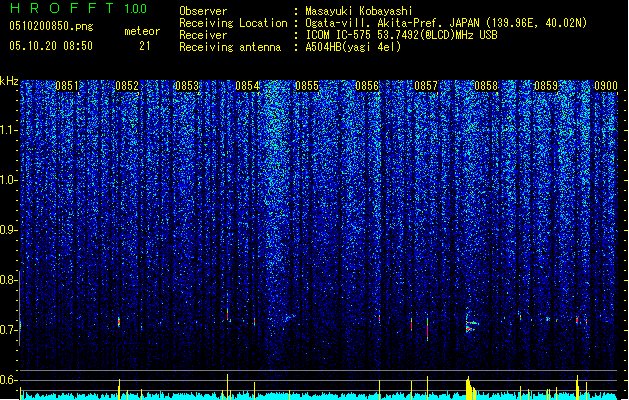
Task: Click time marker 0852
Action: click(127, 86)
